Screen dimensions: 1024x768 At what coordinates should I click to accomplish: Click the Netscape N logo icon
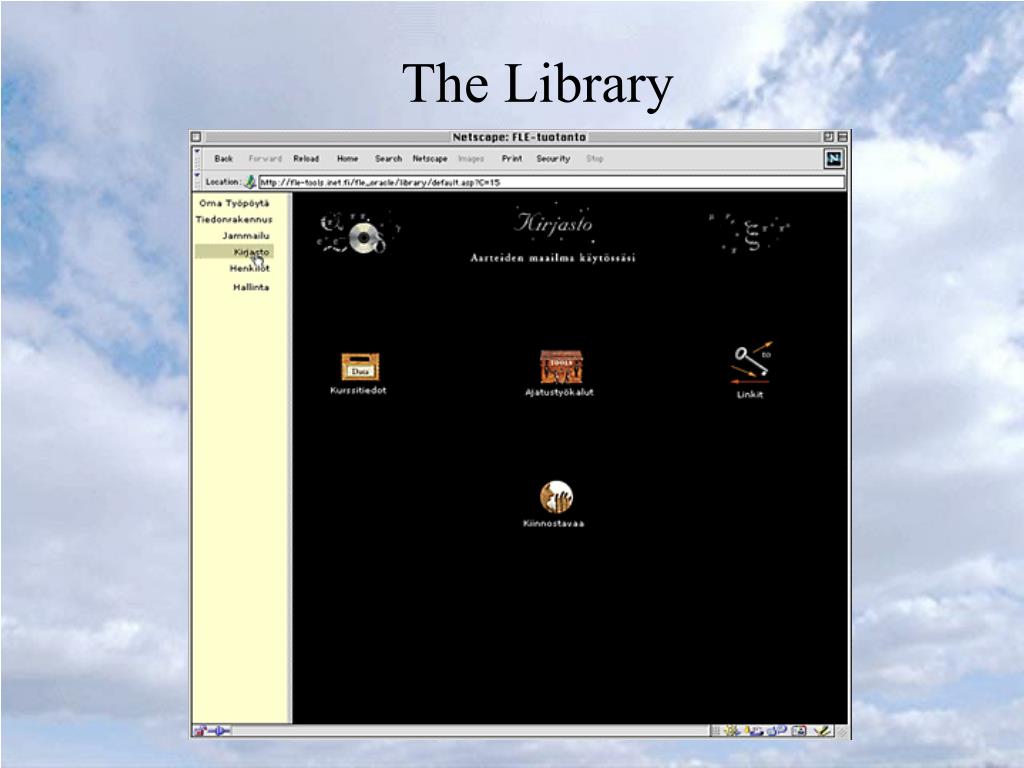pos(833,159)
